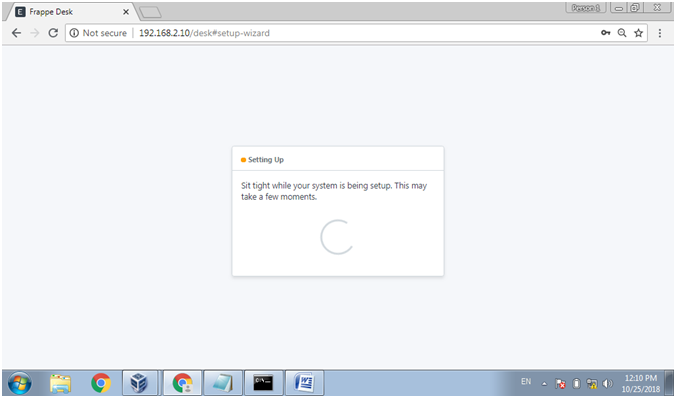Open Chrome's three-dot menu
The width and height of the screenshot is (676, 398).
660,33
